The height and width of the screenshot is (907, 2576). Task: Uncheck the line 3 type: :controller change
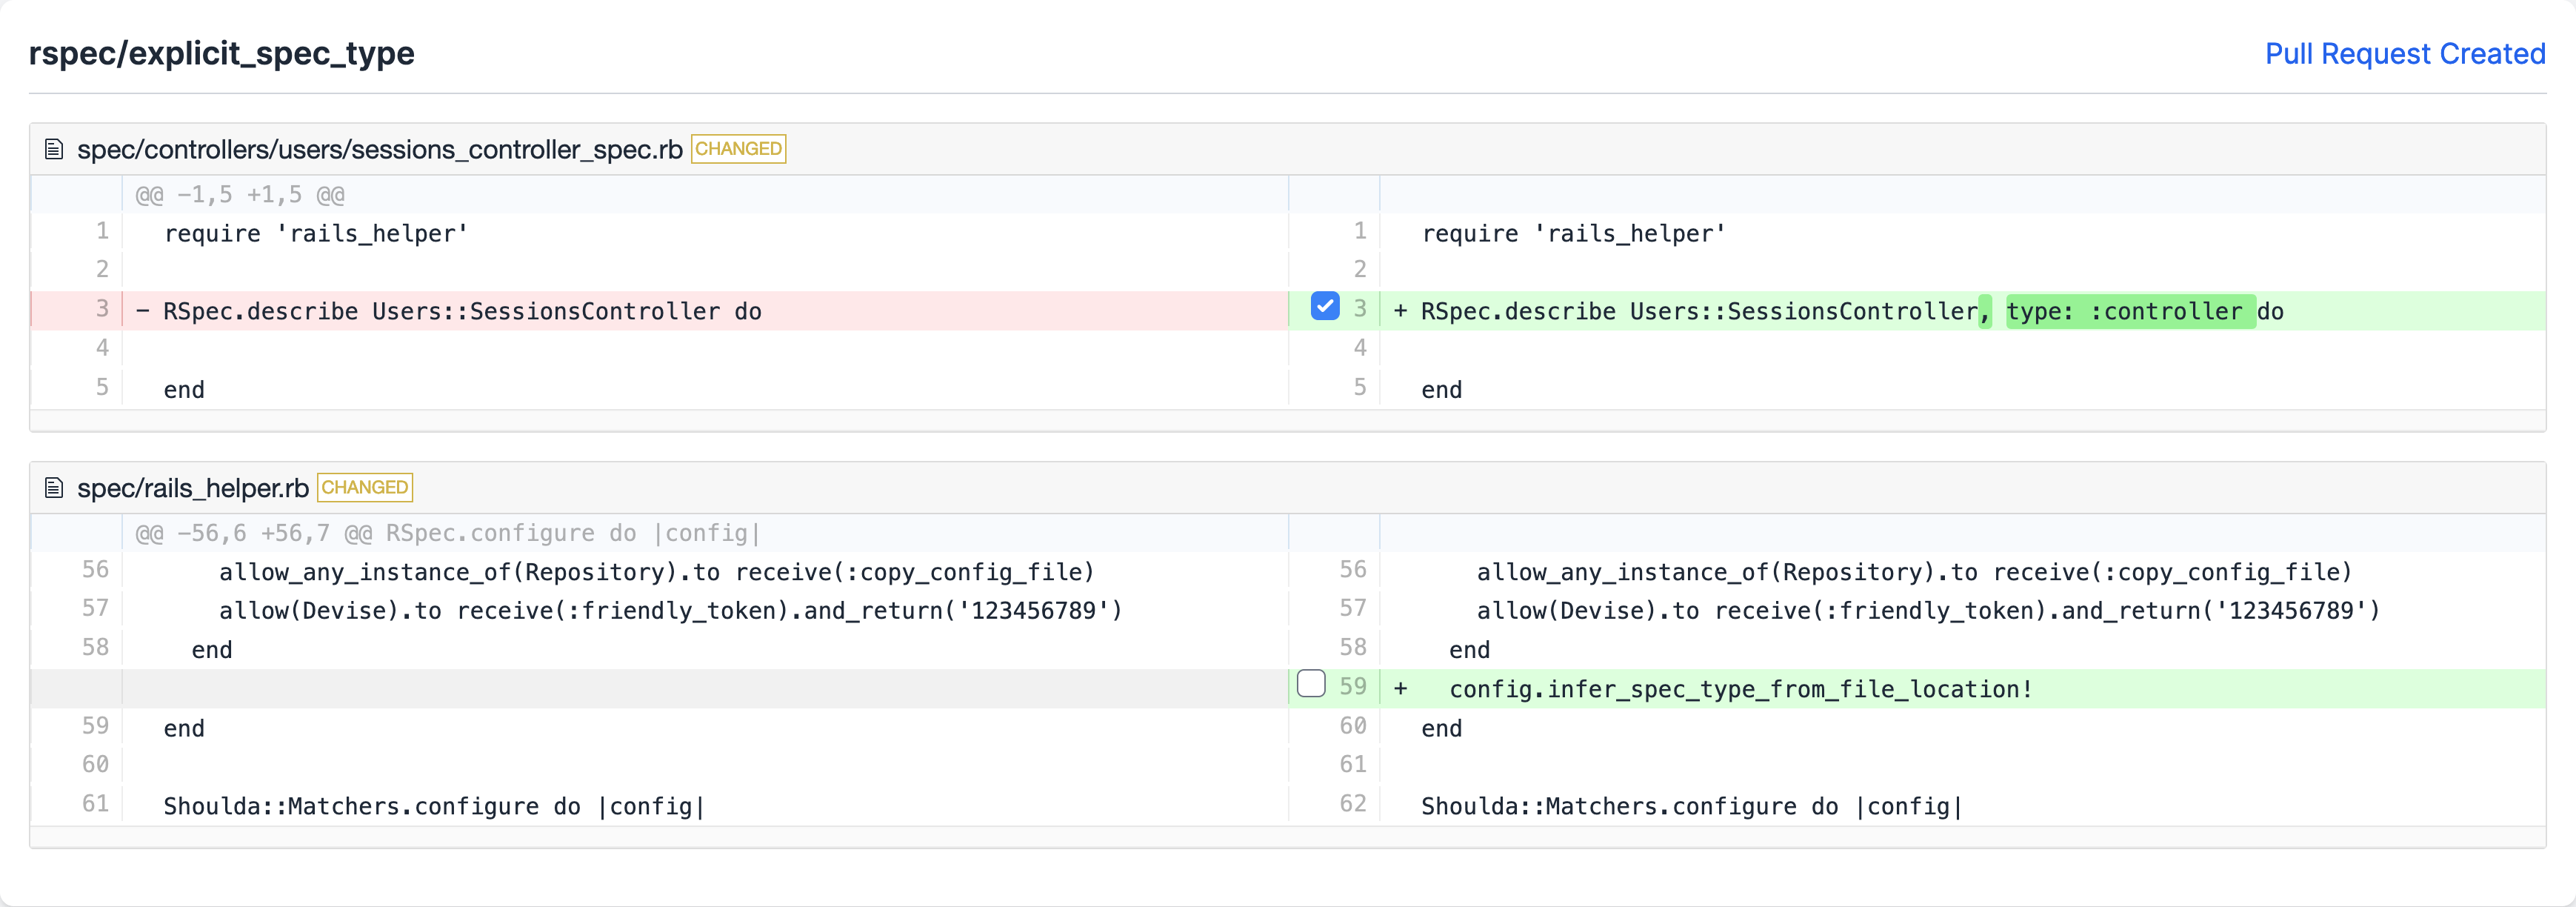point(1324,306)
